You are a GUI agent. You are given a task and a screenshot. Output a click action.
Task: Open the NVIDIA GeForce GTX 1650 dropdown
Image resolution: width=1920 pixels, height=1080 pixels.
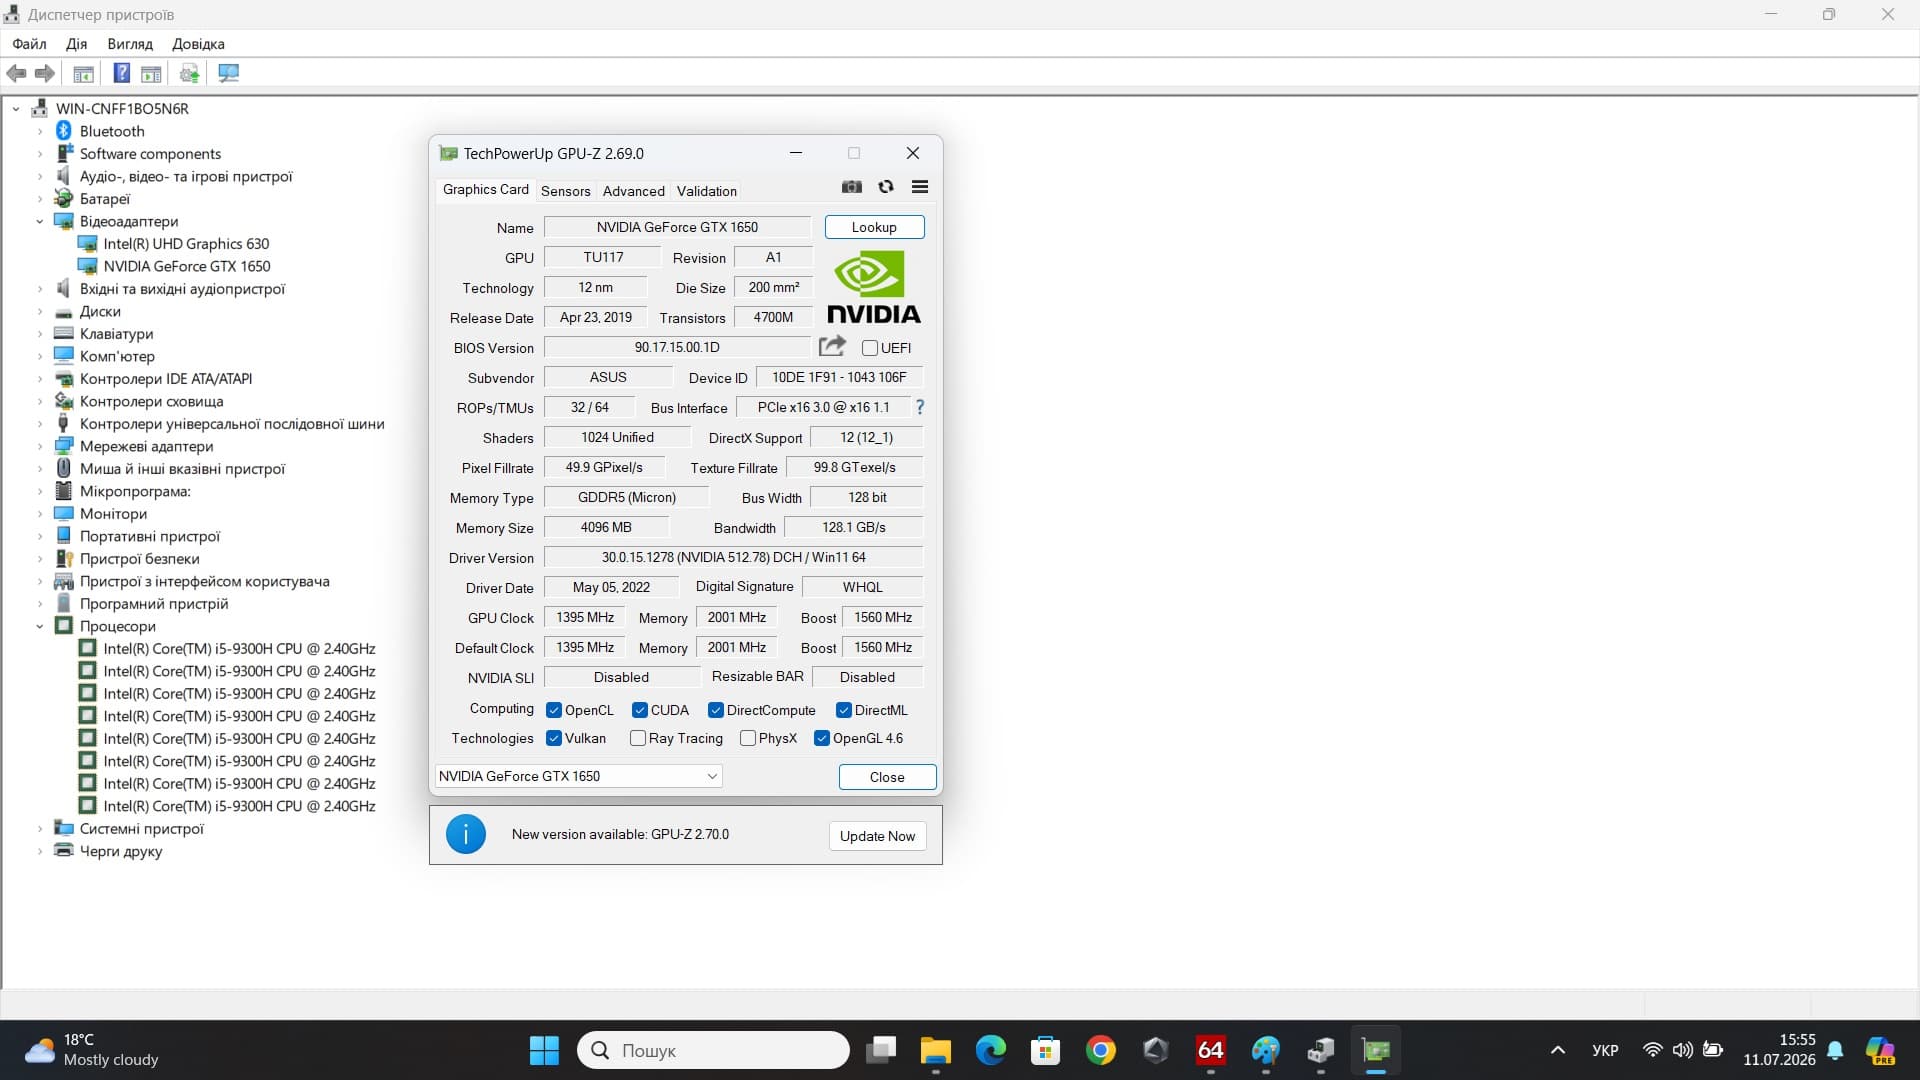click(x=578, y=776)
